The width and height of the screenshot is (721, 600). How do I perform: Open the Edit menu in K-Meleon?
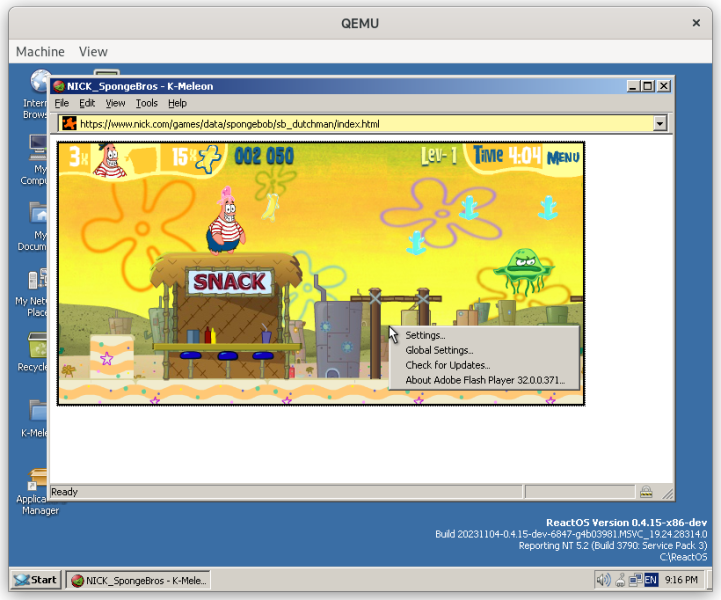87,103
